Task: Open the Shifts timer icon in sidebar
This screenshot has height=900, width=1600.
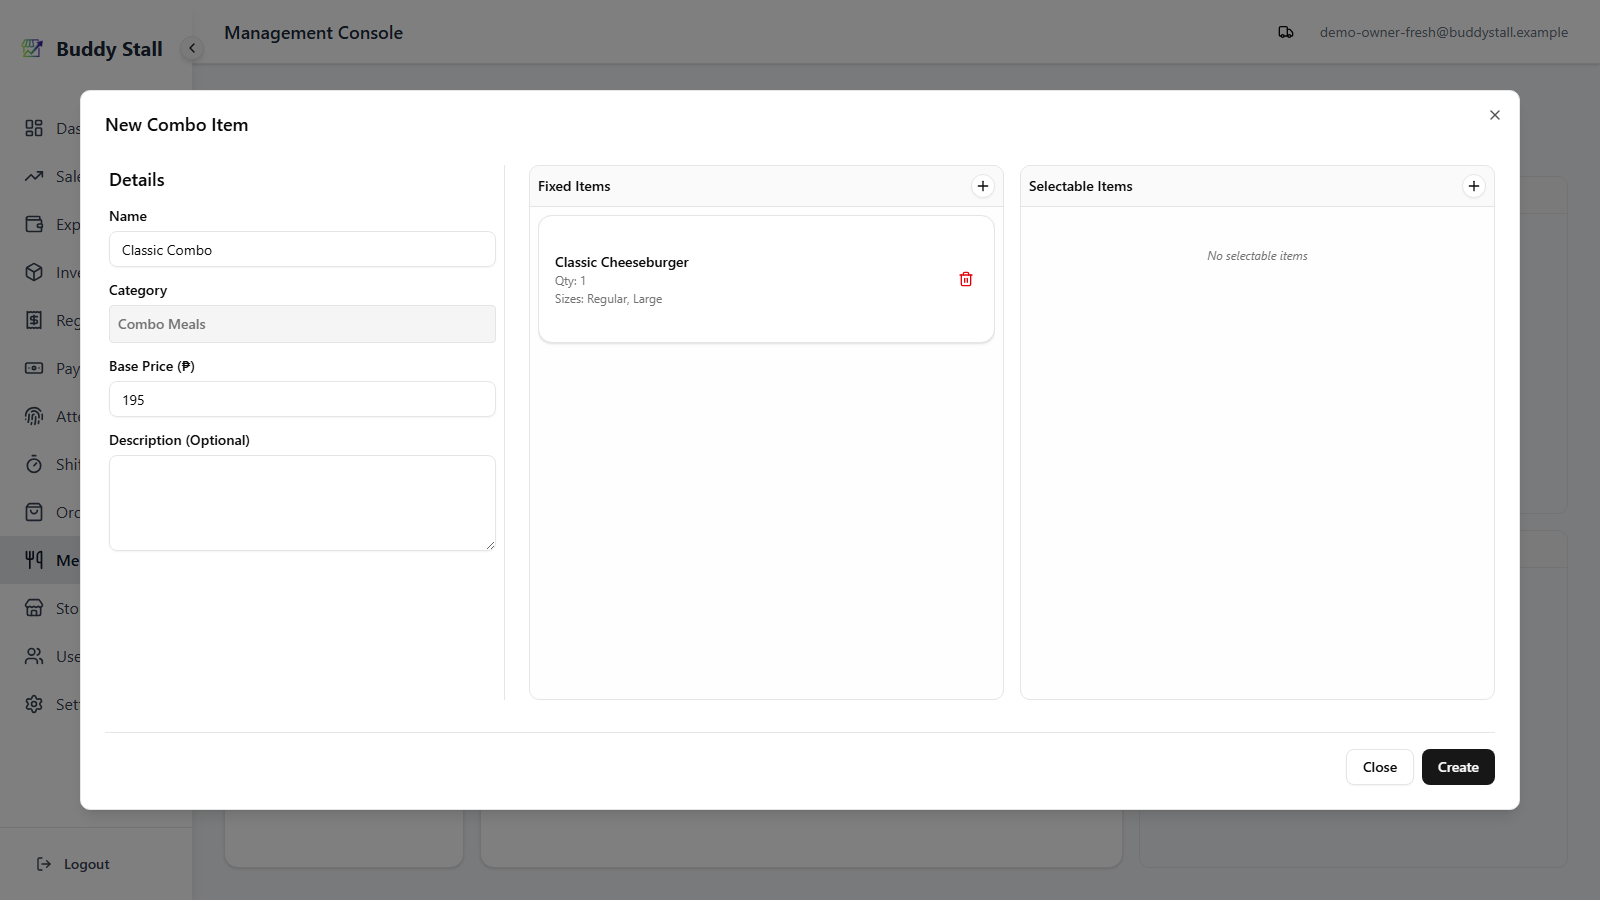Action: tap(34, 464)
